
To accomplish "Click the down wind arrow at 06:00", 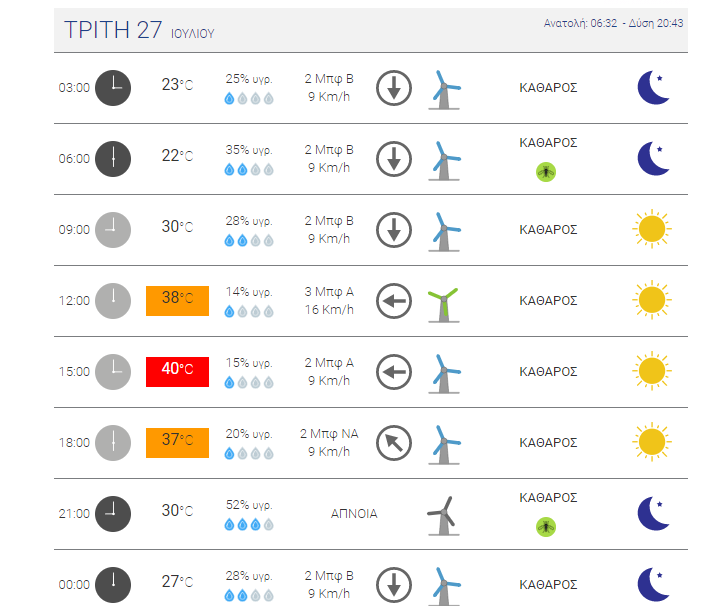I will tap(394, 158).
